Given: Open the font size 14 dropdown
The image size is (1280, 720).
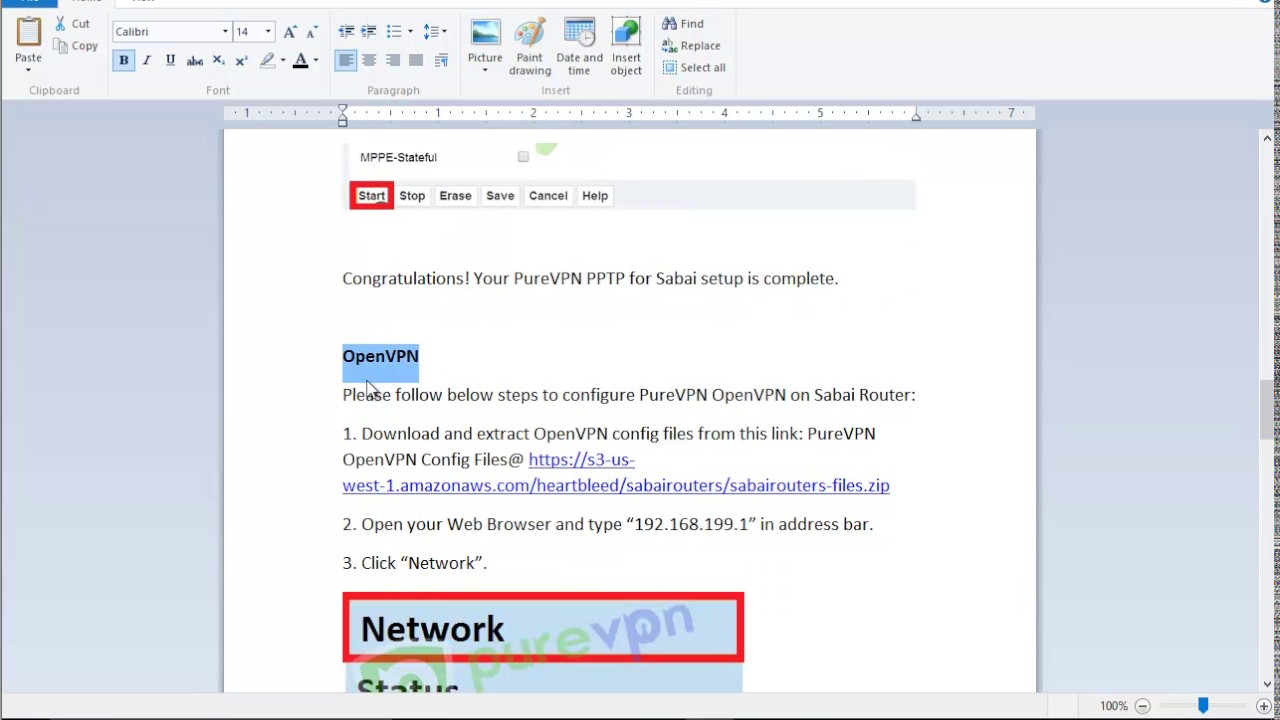Looking at the screenshot, I should point(268,32).
